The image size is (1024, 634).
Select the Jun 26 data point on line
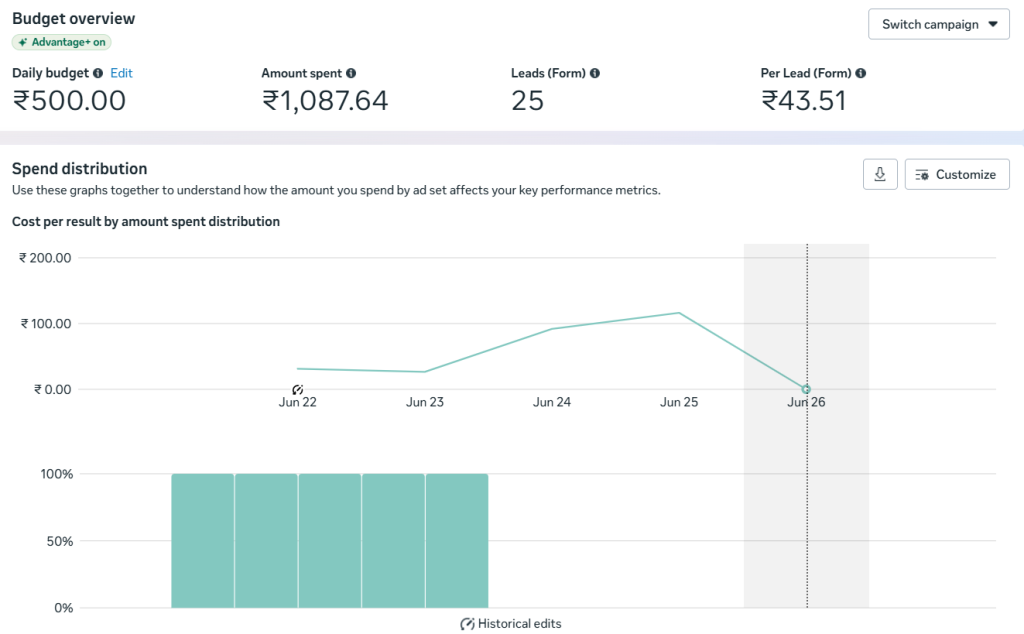[x=807, y=389]
